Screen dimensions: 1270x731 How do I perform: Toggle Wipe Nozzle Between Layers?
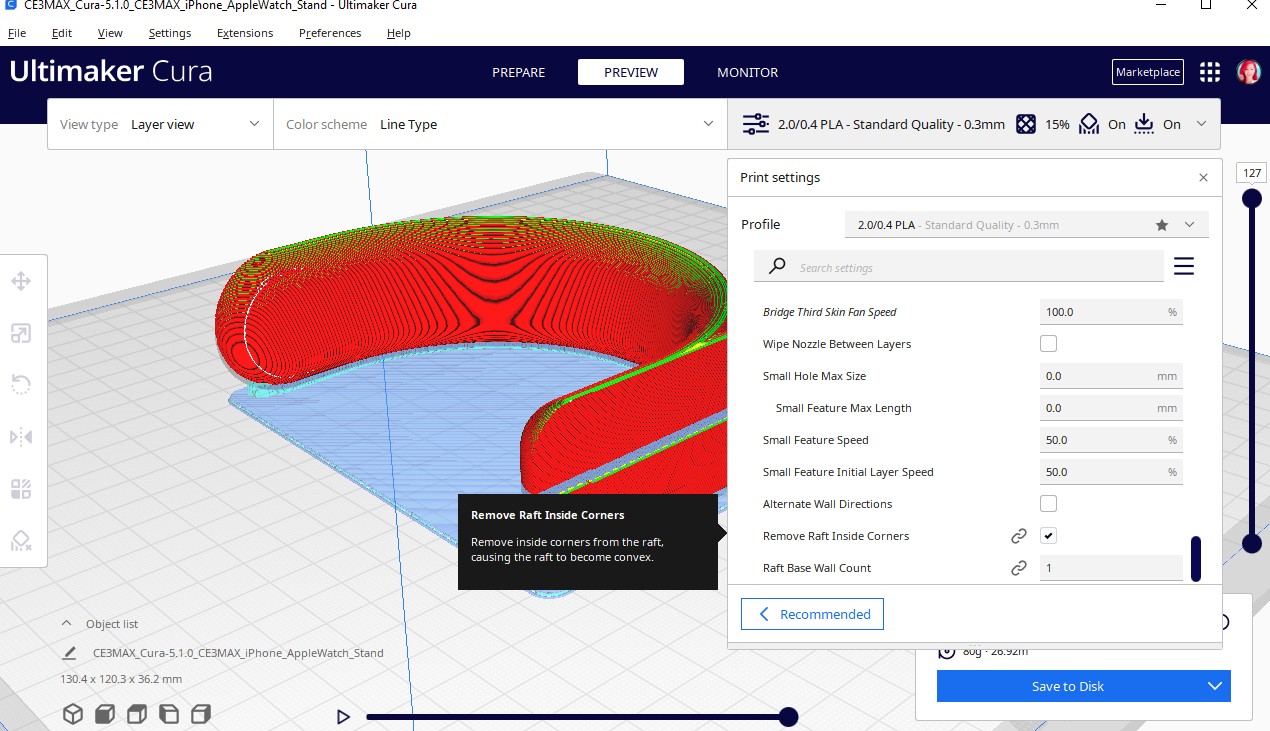tap(1048, 343)
